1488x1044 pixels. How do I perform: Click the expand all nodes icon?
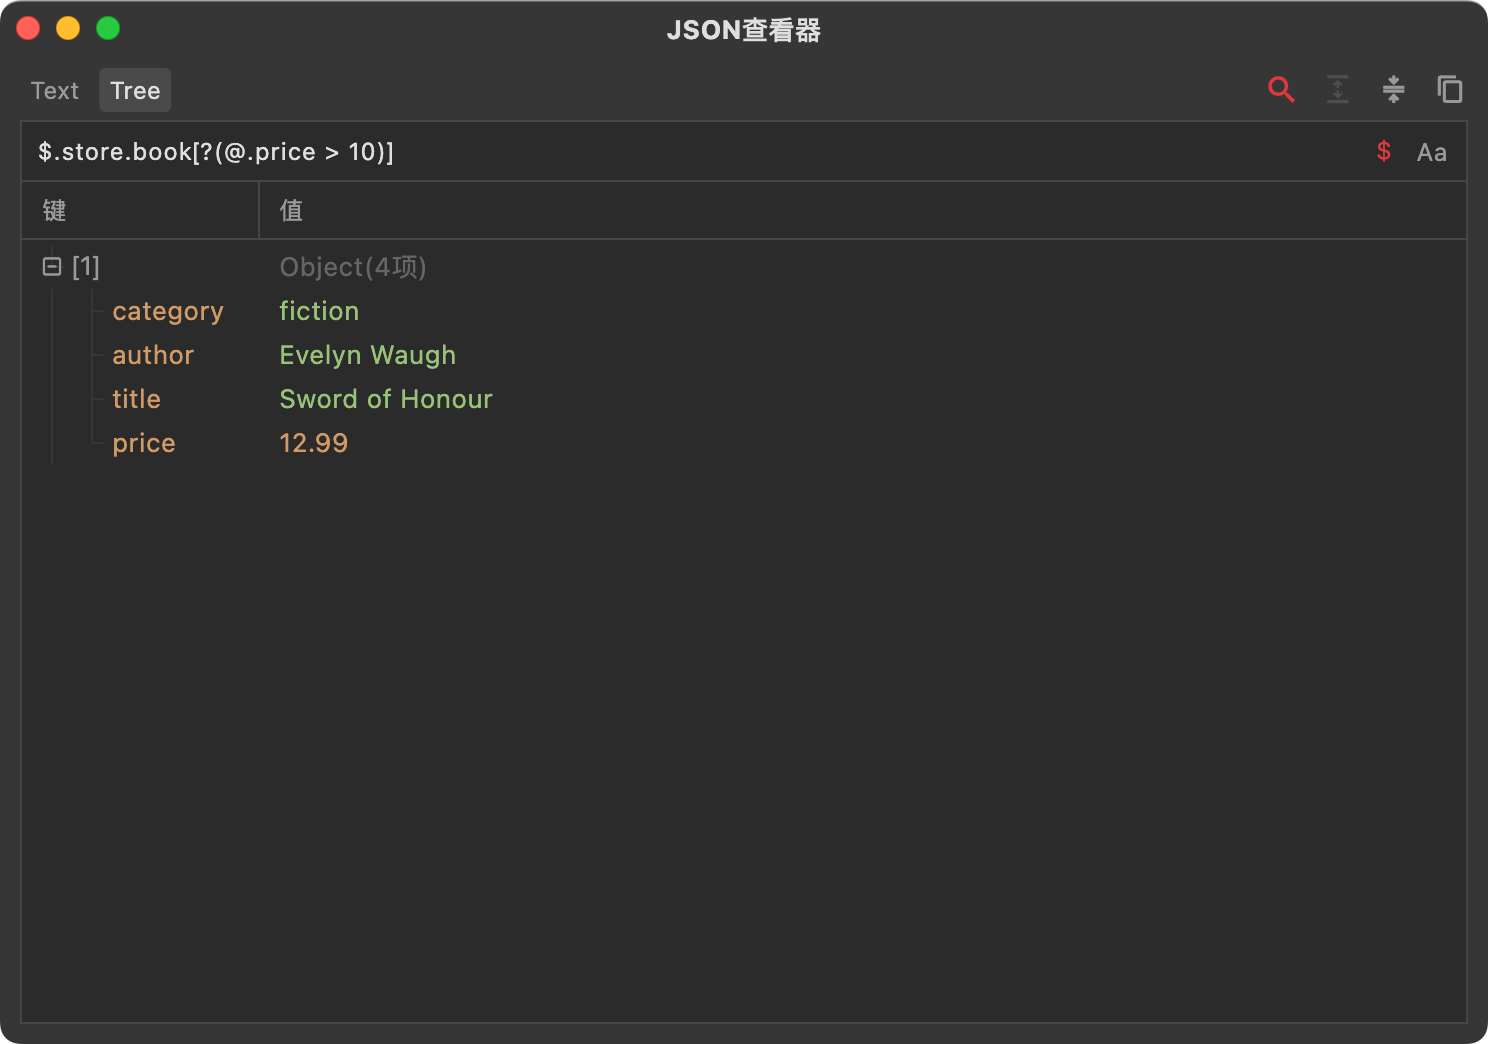click(x=1337, y=90)
